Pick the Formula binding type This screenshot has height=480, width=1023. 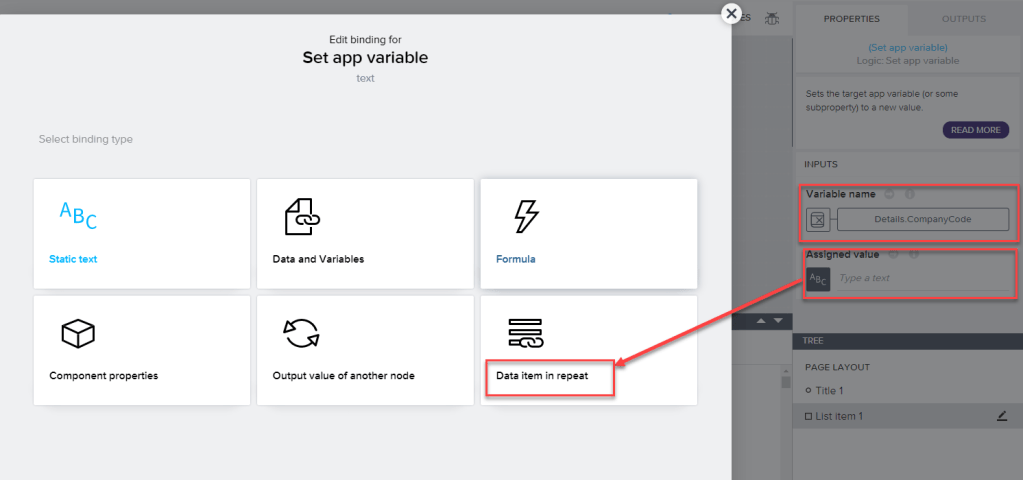pos(588,234)
